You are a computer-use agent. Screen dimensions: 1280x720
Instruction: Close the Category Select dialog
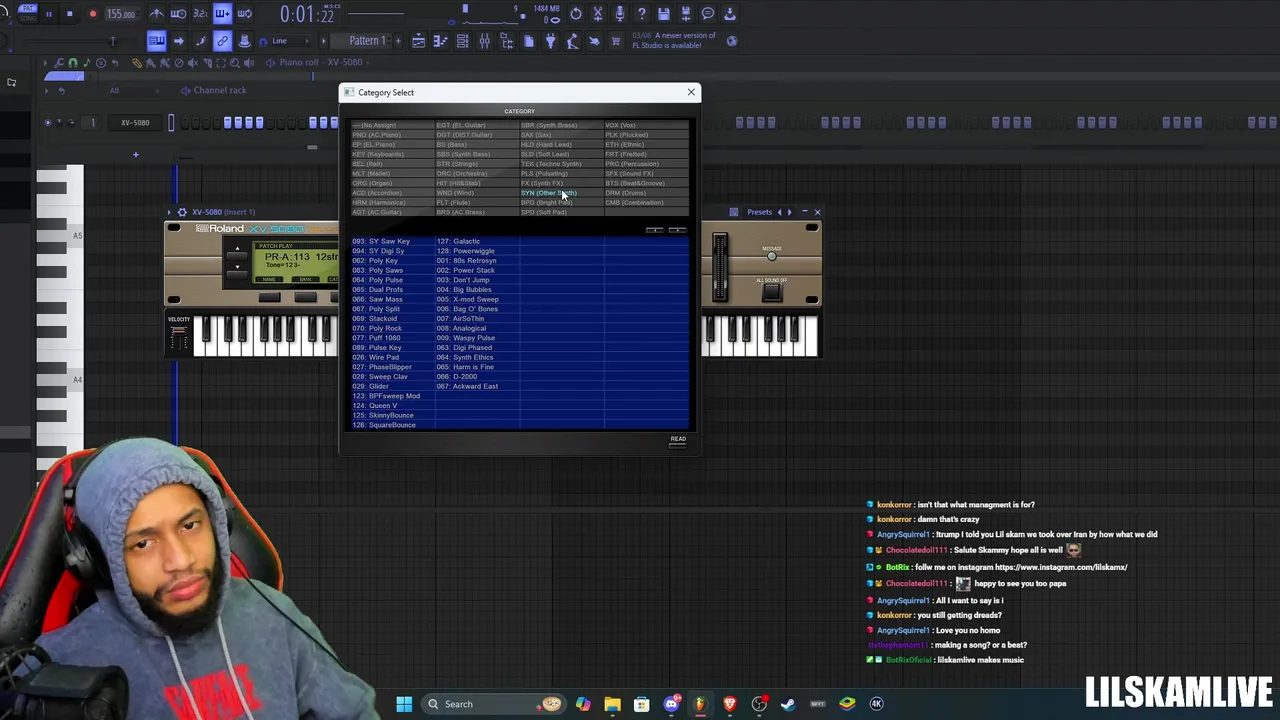[691, 92]
